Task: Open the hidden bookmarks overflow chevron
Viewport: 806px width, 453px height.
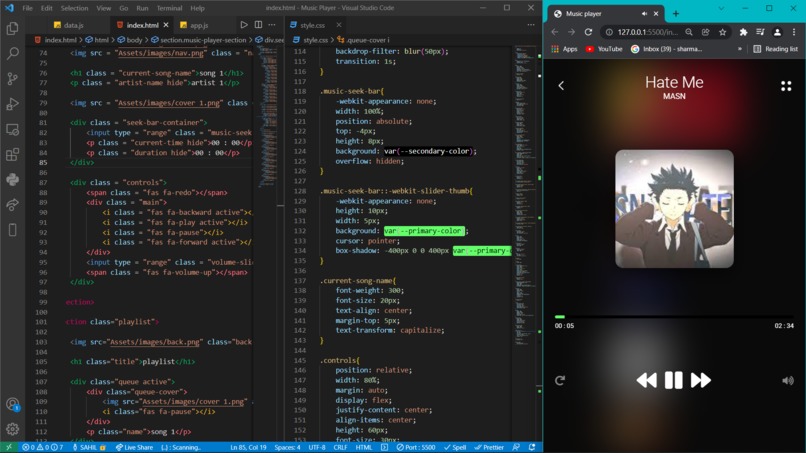Action: click(x=740, y=49)
